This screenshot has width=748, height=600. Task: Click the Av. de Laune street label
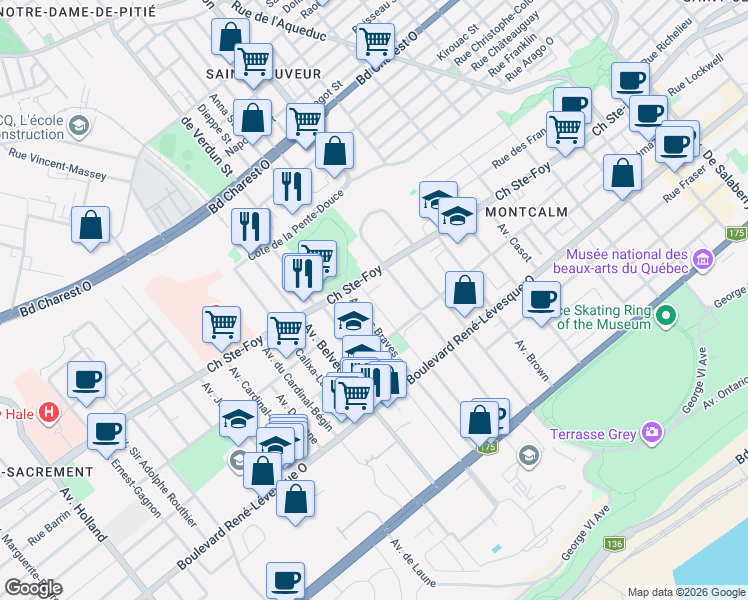pyautogui.click(x=413, y=563)
